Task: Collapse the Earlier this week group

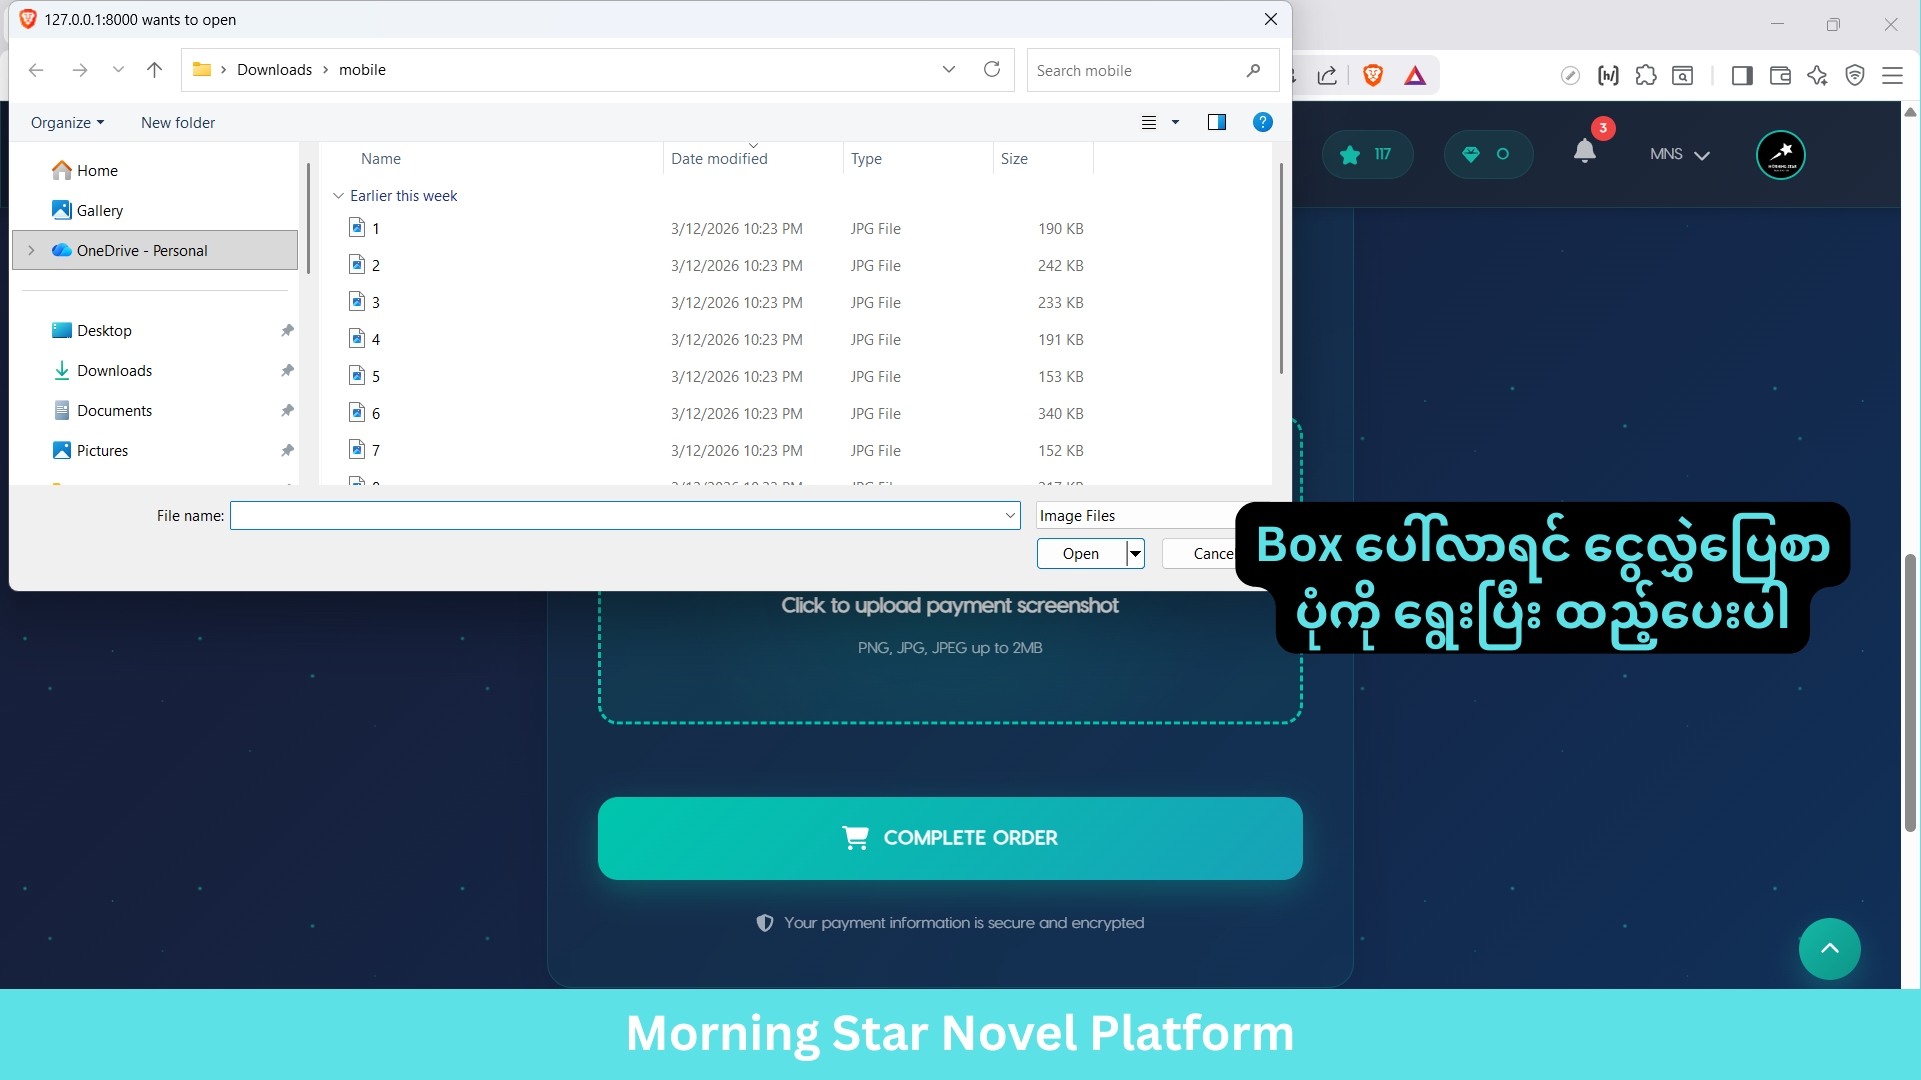Action: (338, 196)
